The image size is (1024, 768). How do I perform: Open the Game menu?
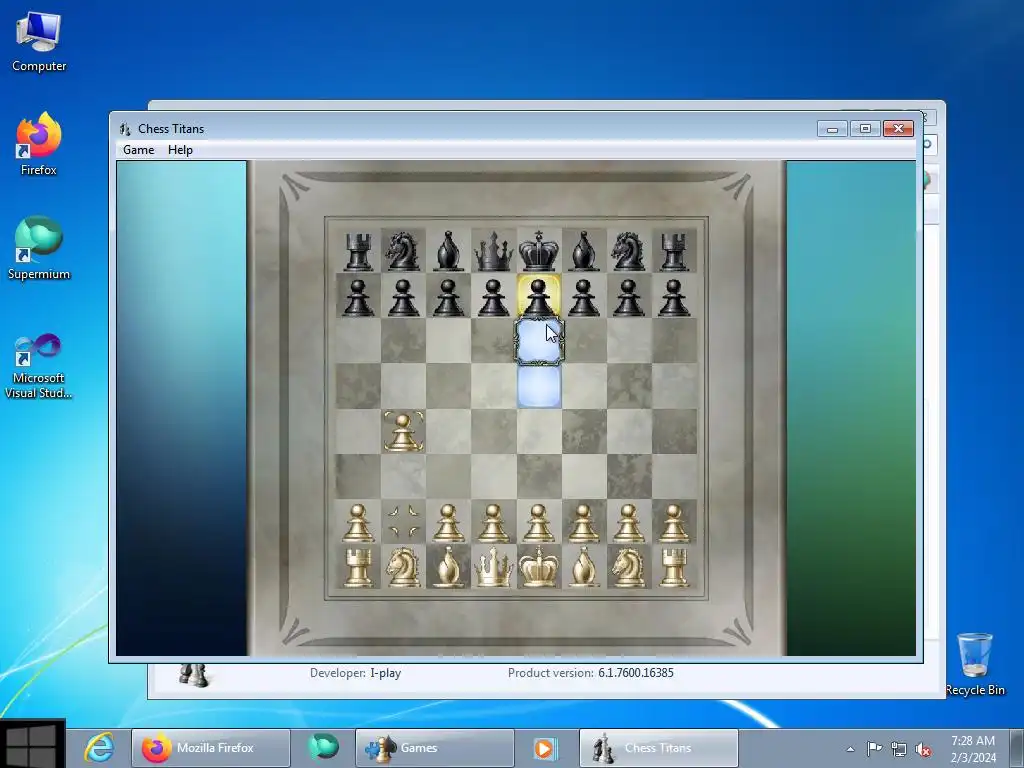point(138,150)
